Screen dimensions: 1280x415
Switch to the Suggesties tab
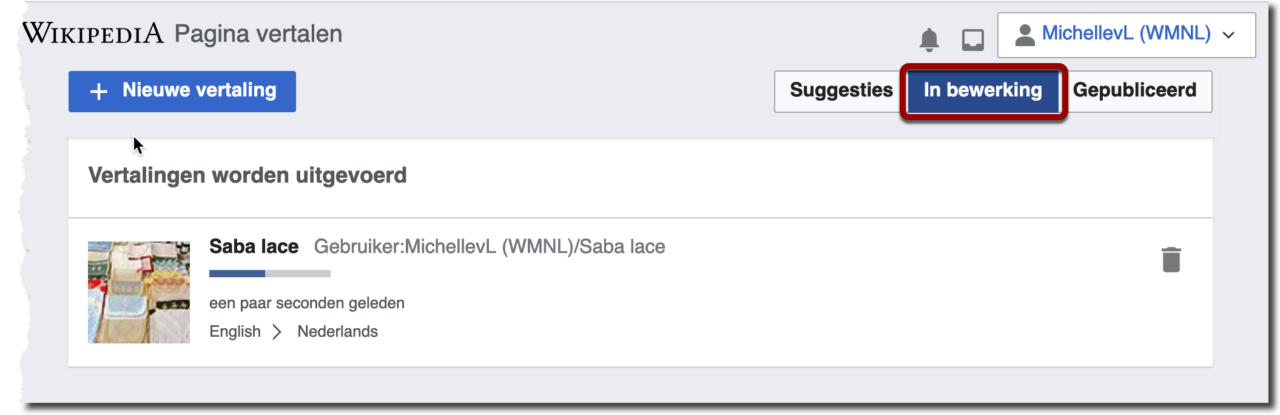point(841,91)
